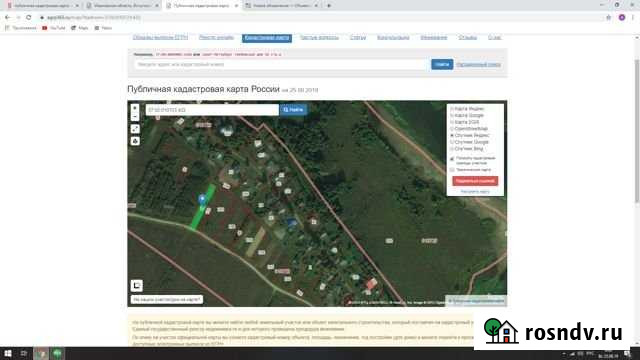Click the blue Найти button in map search

point(293,110)
